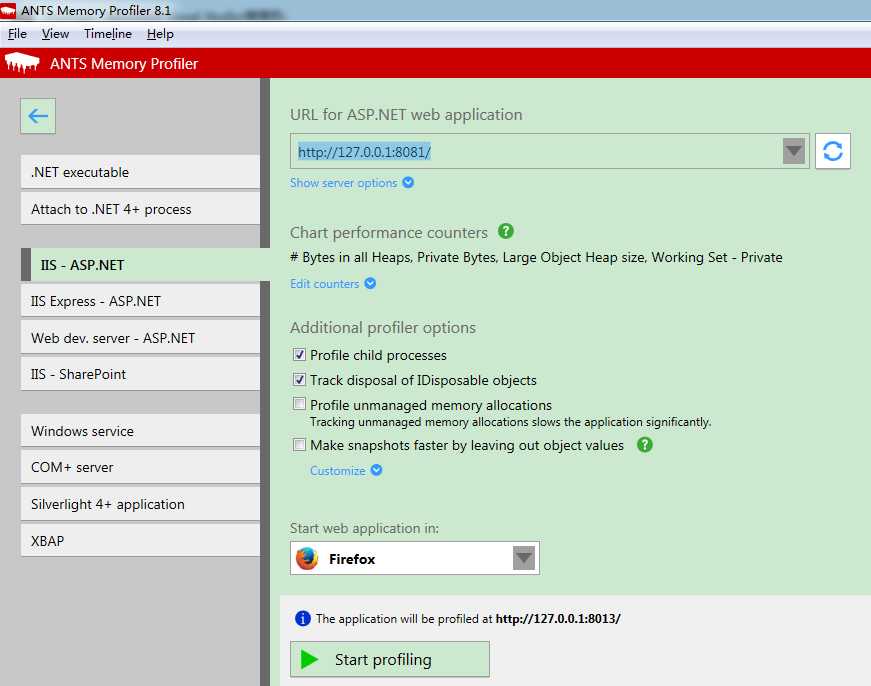Expand Customize snapshot options
871x686 pixels.
(x=346, y=470)
